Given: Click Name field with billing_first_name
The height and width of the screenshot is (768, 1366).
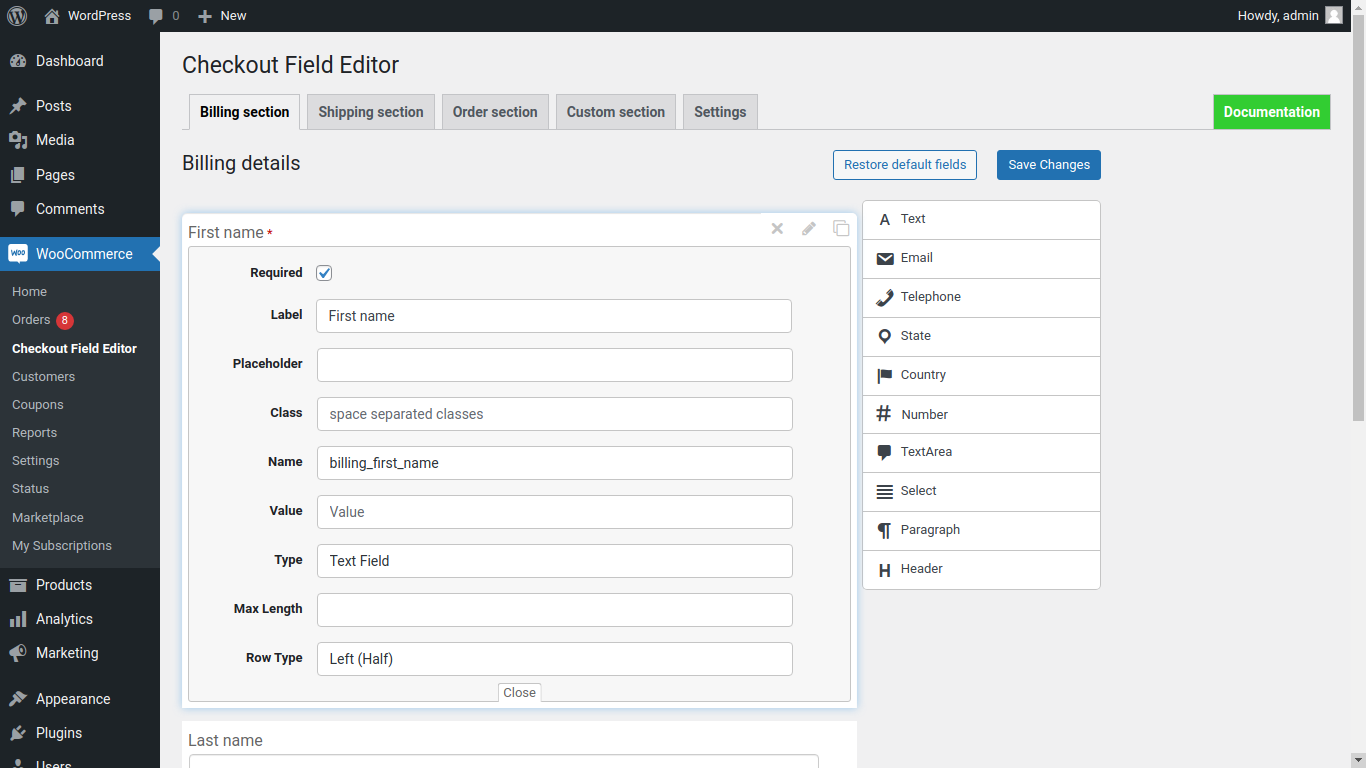Looking at the screenshot, I should (x=555, y=463).
